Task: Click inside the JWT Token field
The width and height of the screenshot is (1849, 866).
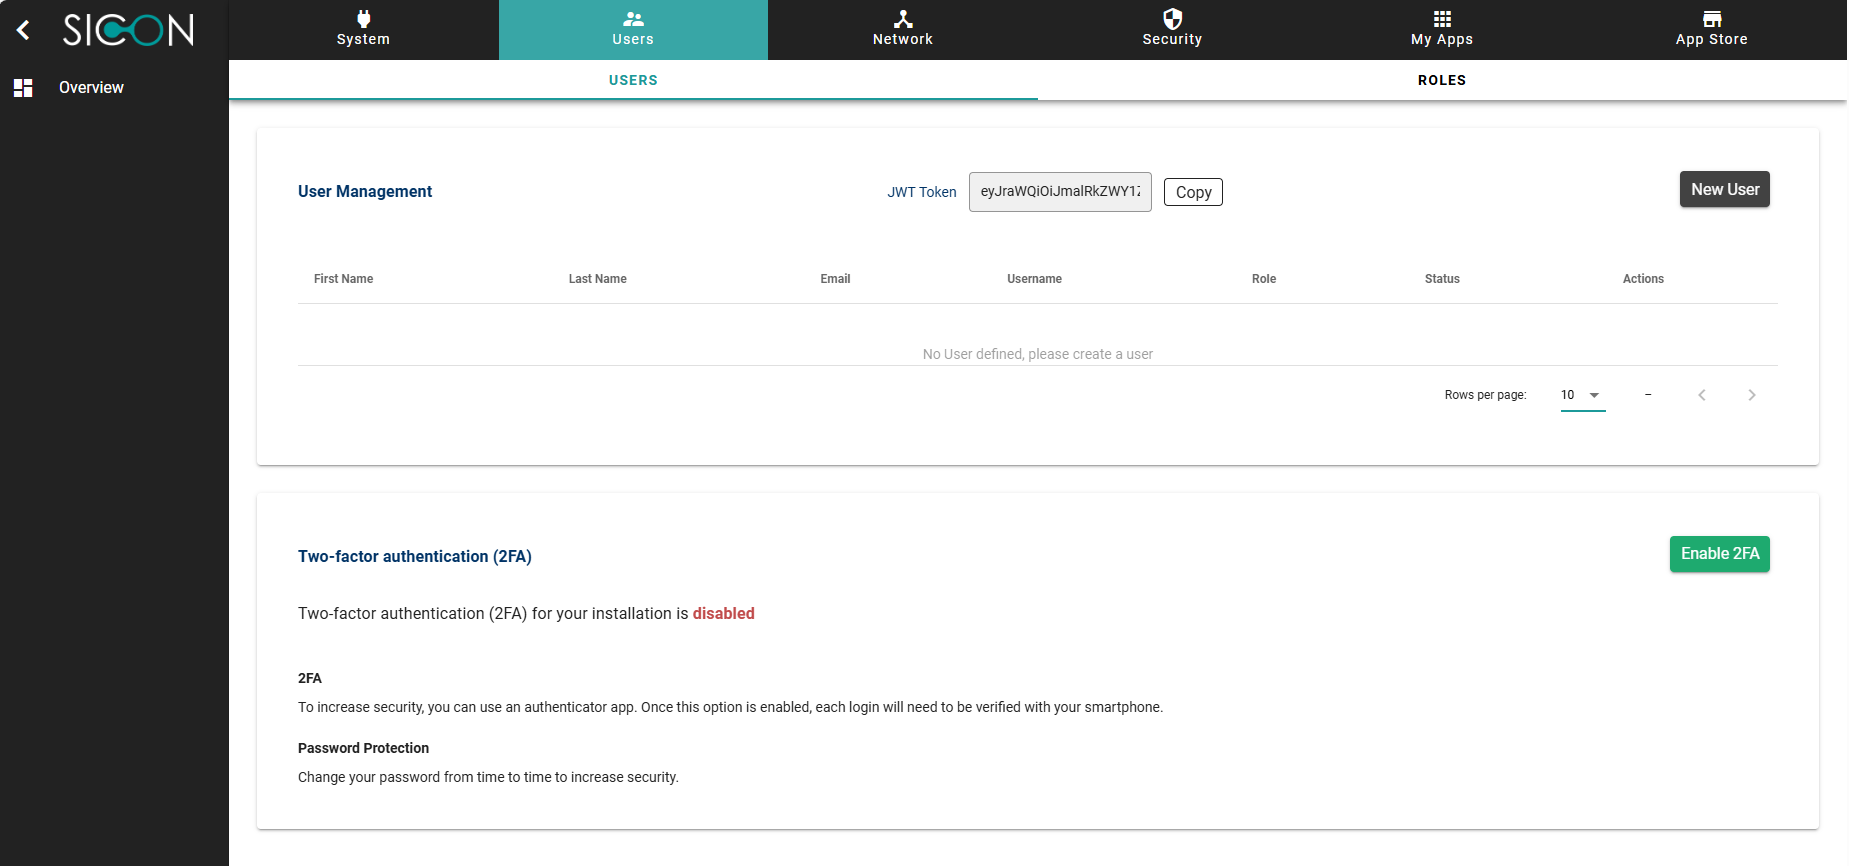Action: [1059, 192]
